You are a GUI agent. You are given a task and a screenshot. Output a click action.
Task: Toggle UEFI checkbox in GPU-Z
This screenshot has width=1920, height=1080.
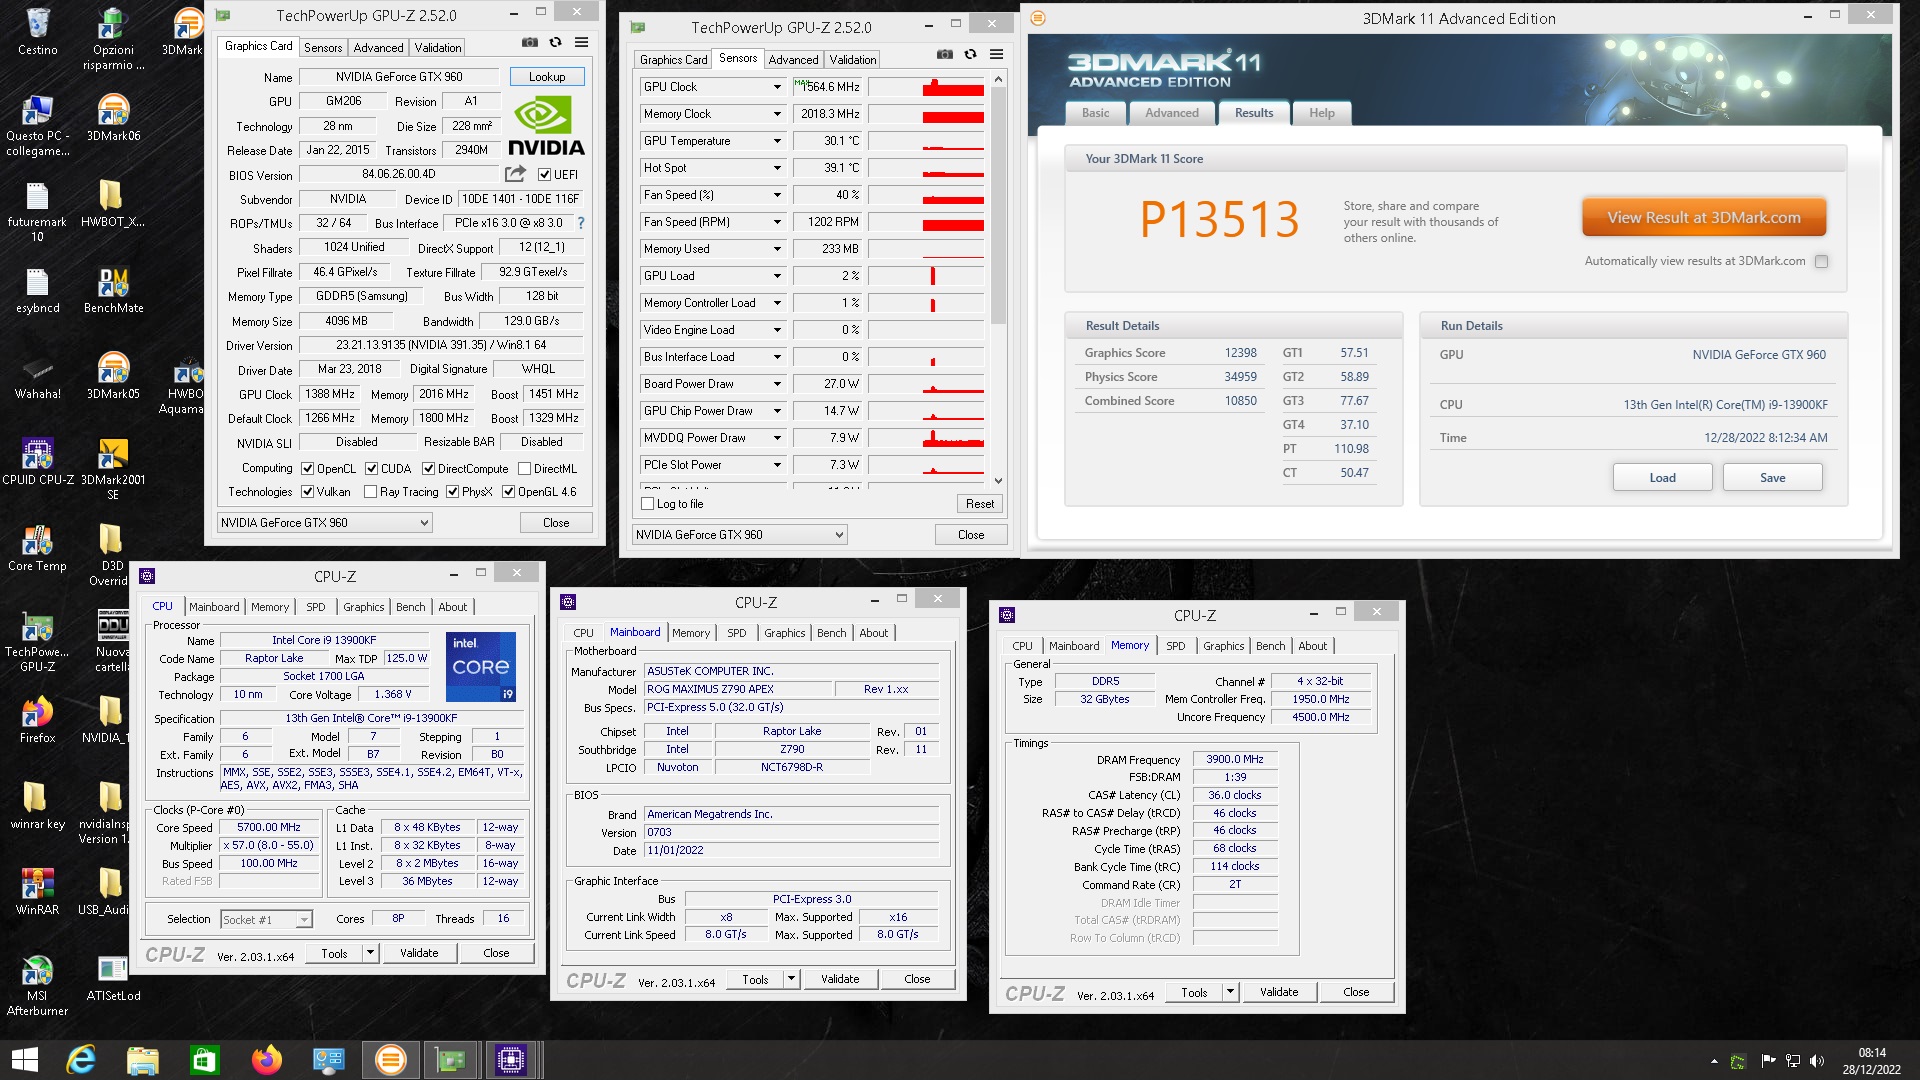click(545, 174)
